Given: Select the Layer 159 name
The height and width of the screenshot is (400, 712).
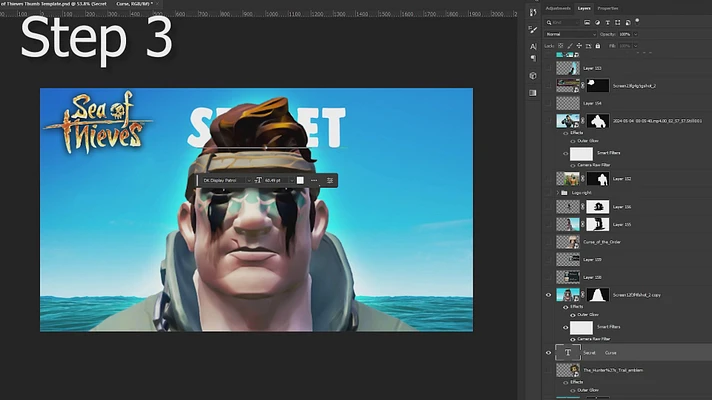Looking at the screenshot, I should coord(592,260).
